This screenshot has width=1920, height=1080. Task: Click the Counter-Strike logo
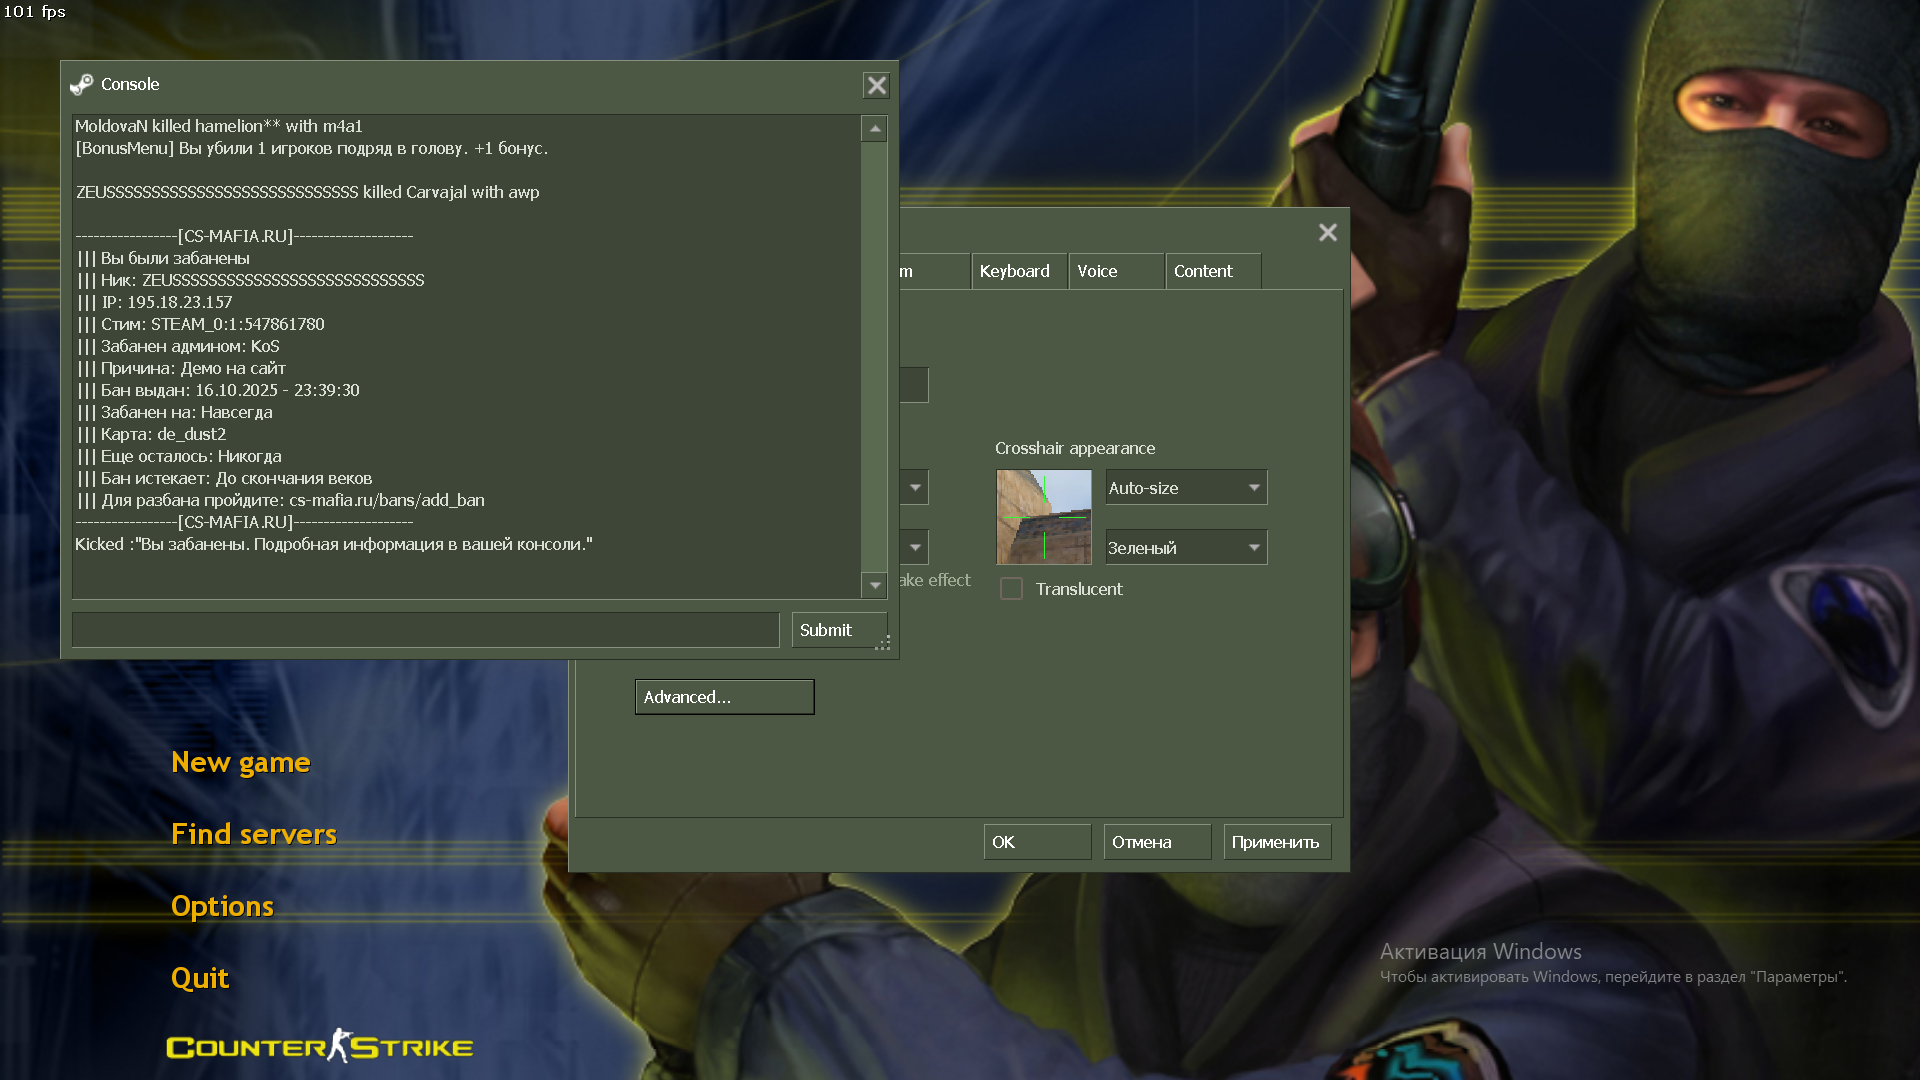coord(319,1046)
